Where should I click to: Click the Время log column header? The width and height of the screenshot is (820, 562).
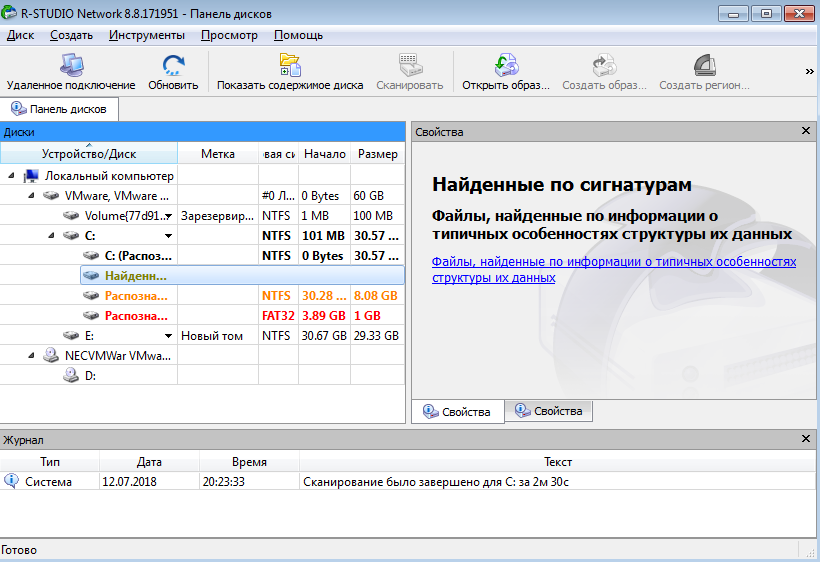(249, 462)
